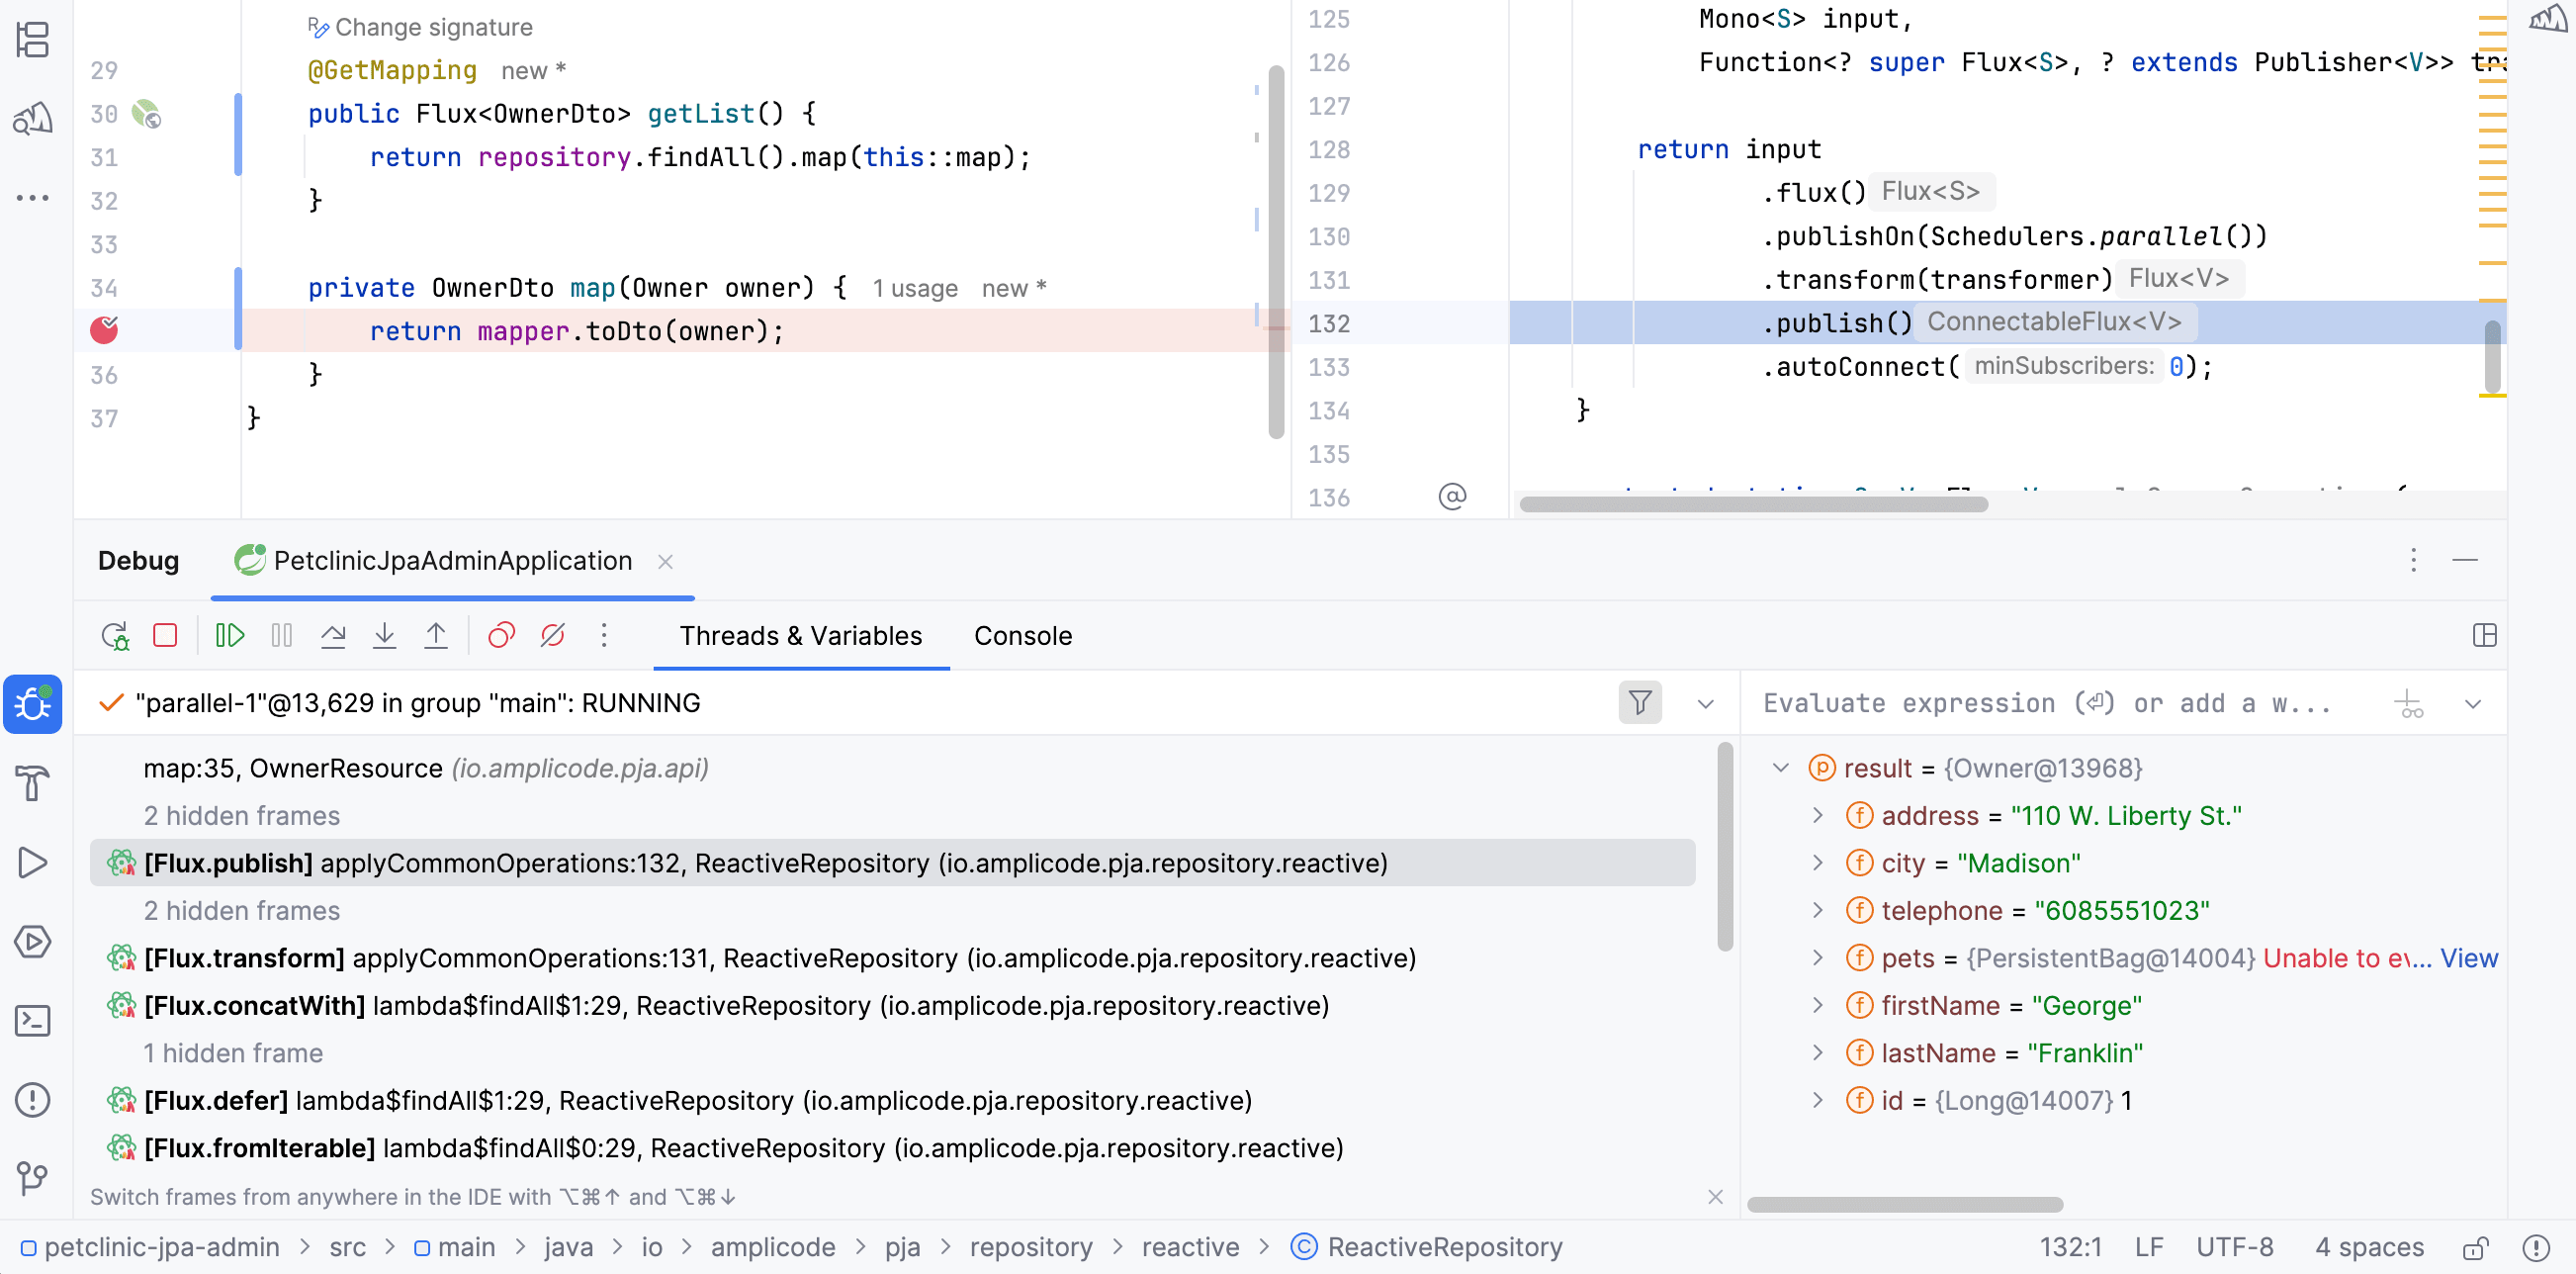
Task: Pause program execution
Action: [x=282, y=636]
